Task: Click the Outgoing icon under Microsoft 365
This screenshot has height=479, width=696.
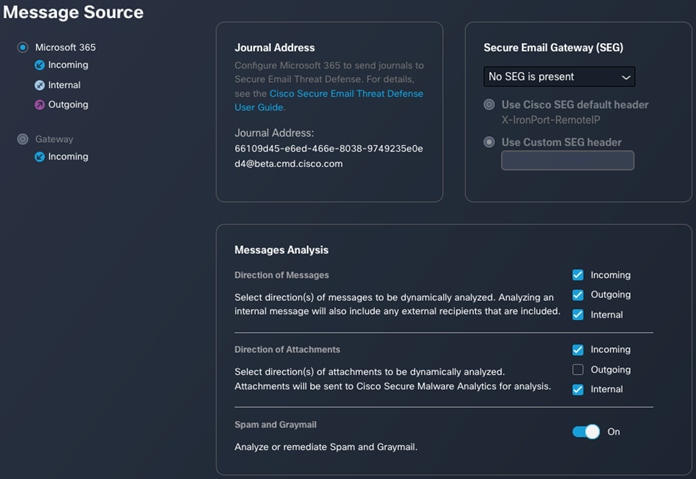Action: (40, 105)
